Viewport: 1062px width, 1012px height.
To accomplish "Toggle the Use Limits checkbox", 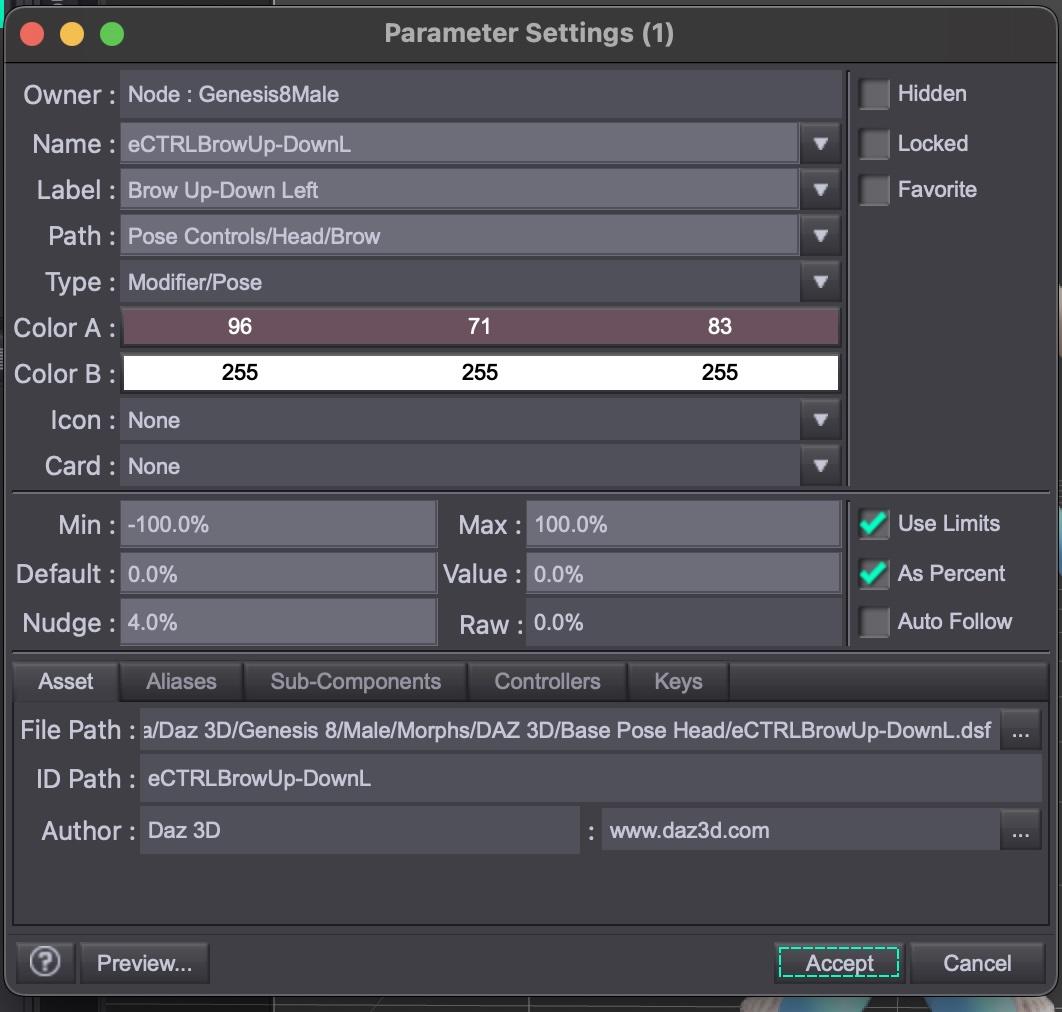I will coord(874,524).
